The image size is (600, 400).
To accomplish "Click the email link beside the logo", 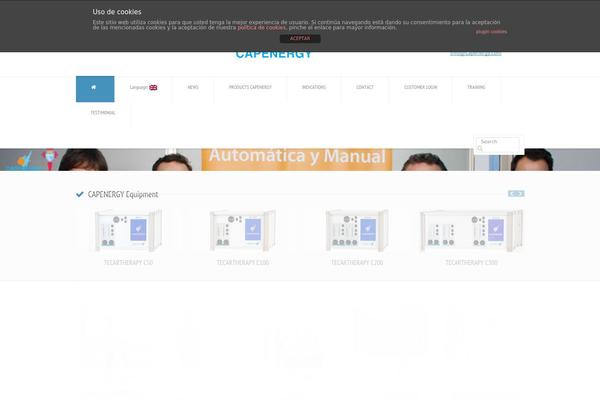I will pos(476,54).
